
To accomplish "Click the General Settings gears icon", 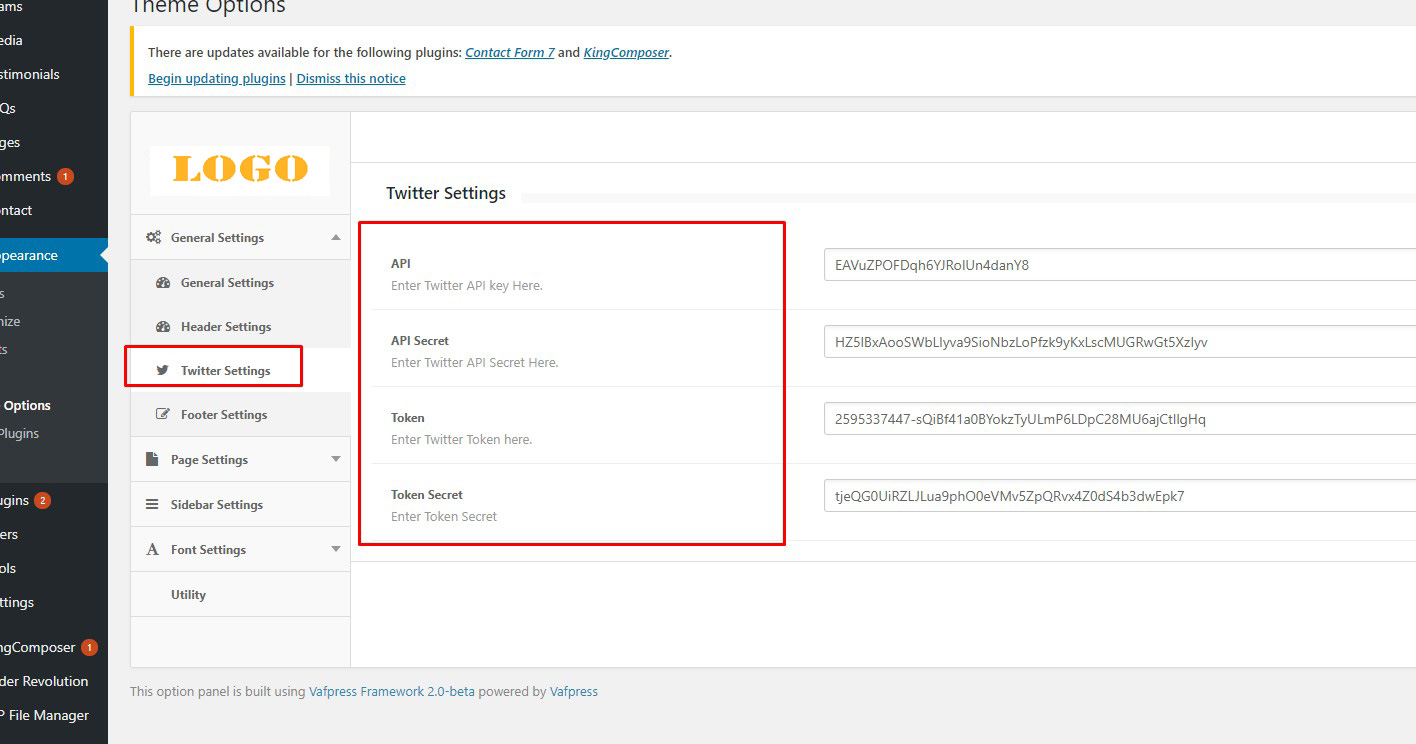I will (x=153, y=238).
